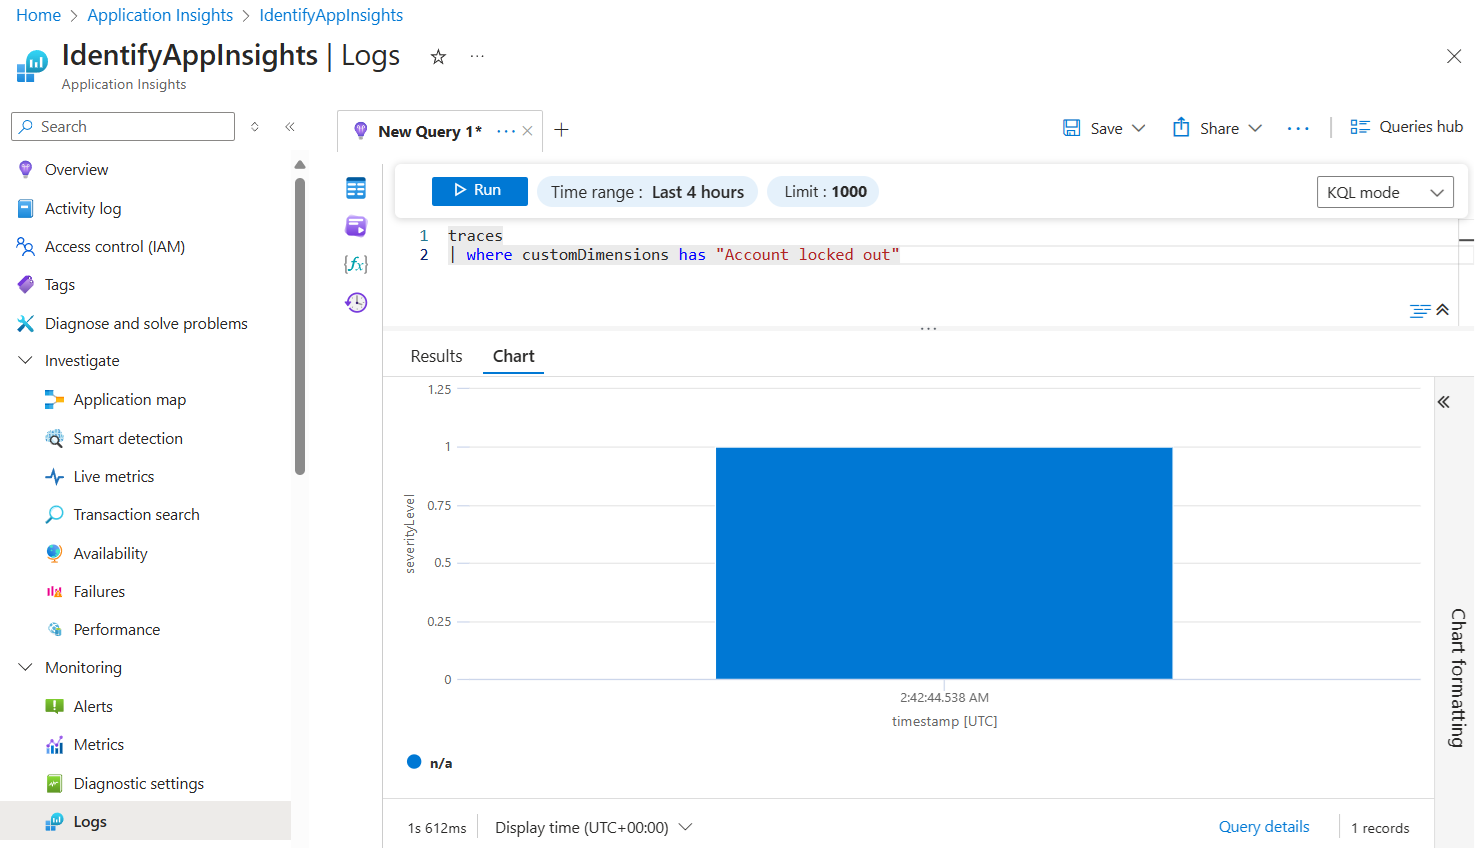Click the Save button
The image size is (1476, 848).
pyautogui.click(x=1093, y=128)
